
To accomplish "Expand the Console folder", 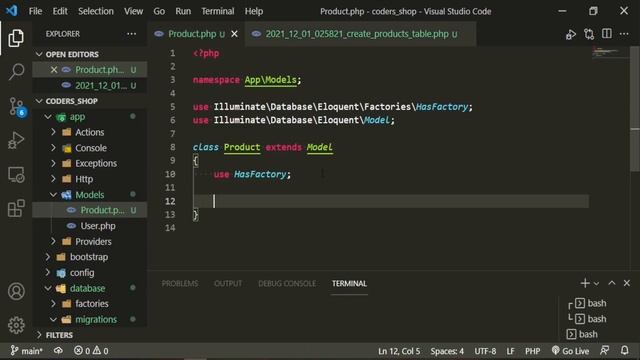I will [x=53, y=148].
